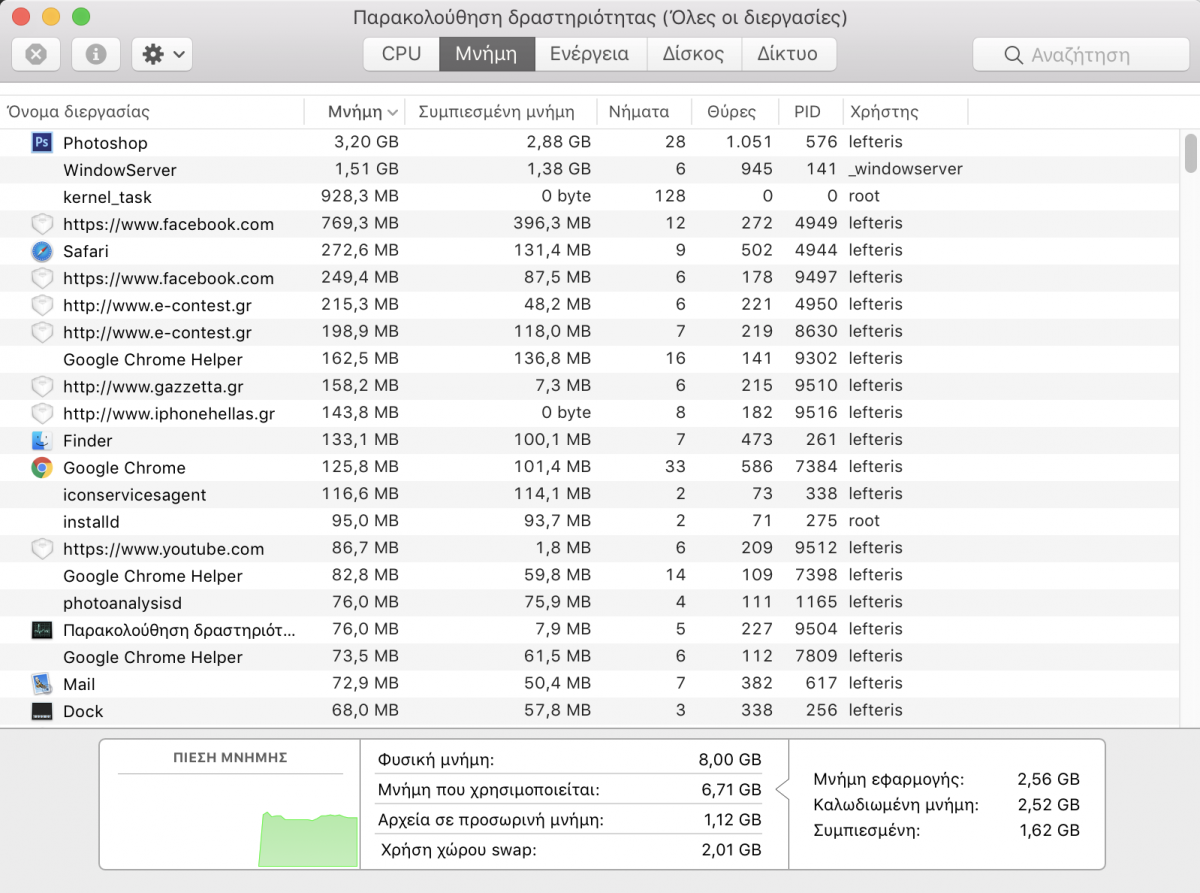Click the Αναζήτηση search field
Viewport: 1200px width, 893px height.
[x=1082, y=55]
